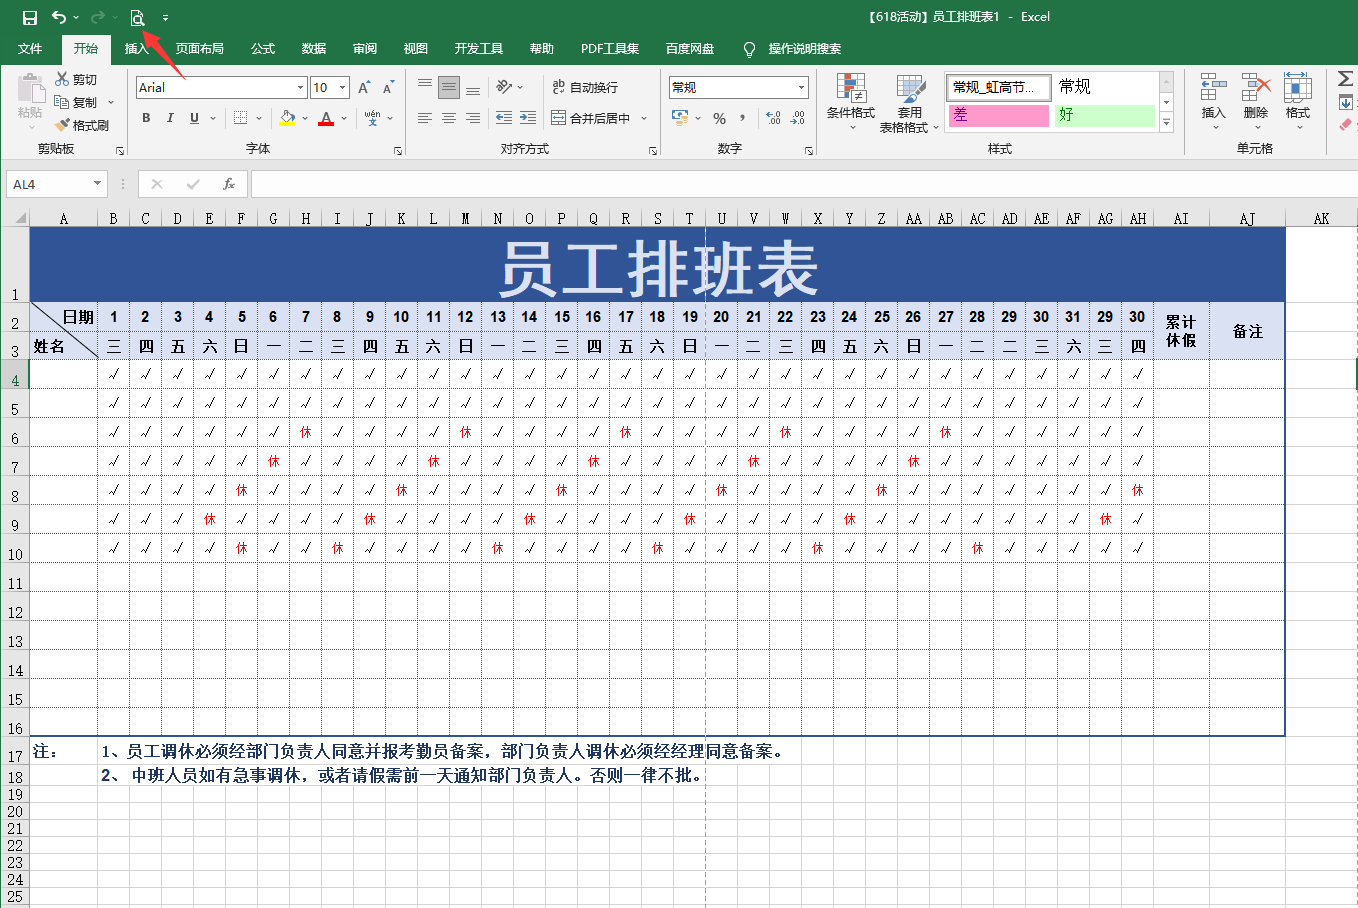
Task: Apply percent style to cells
Action: [x=719, y=118]
